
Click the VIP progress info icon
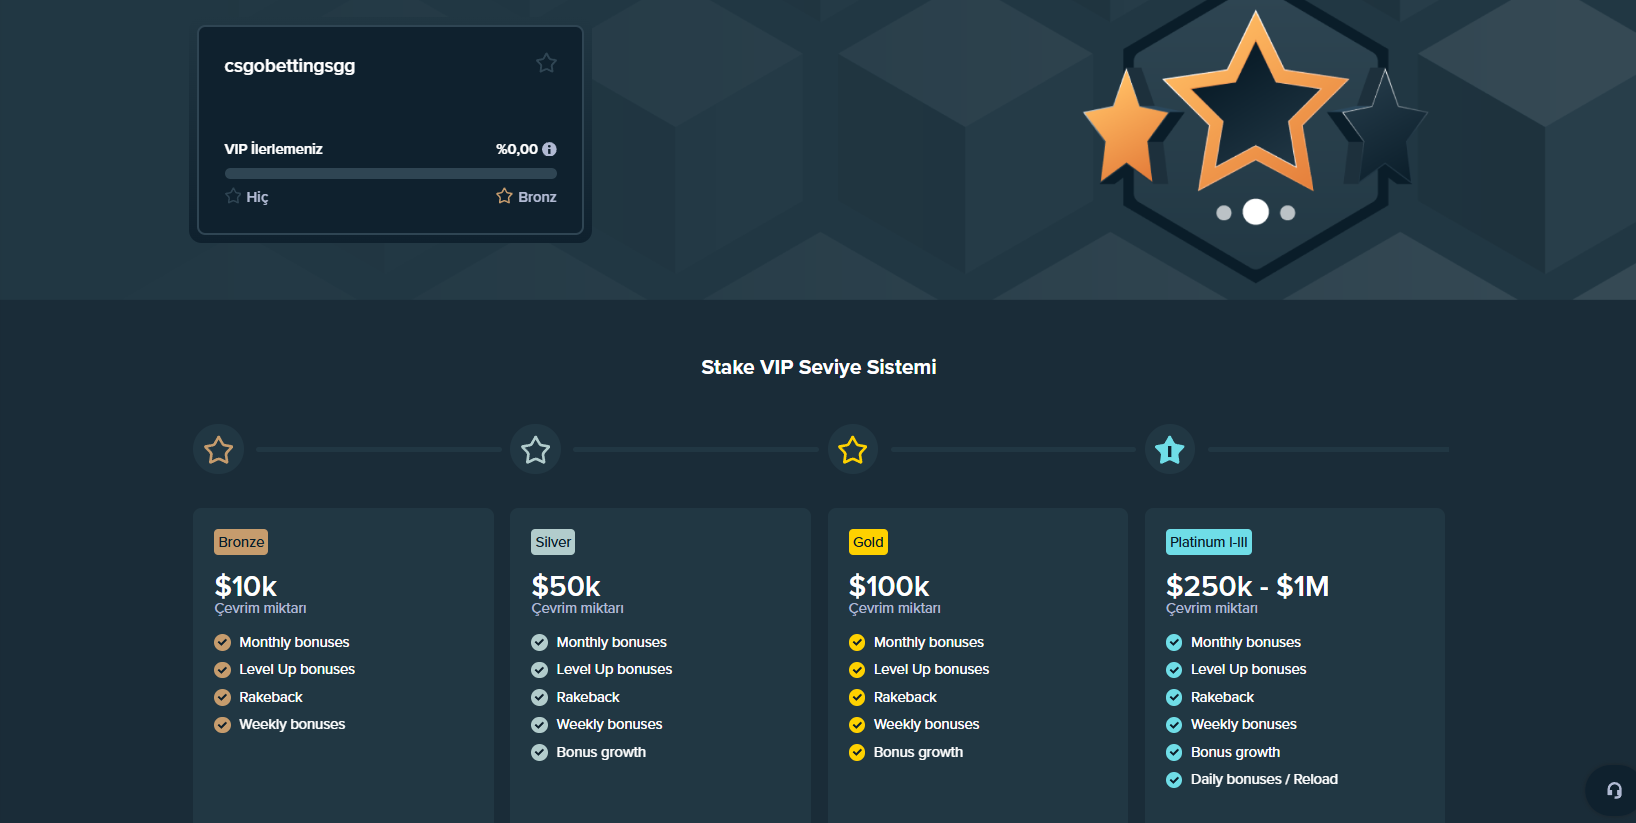pos(549,149)
